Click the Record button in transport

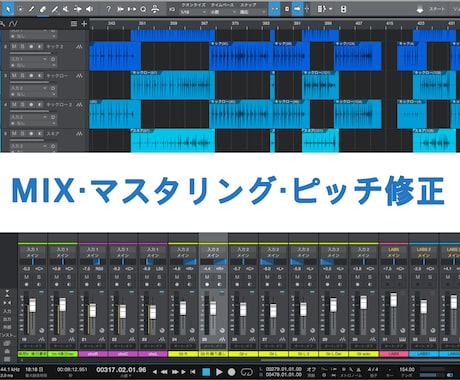pos(232,372)
